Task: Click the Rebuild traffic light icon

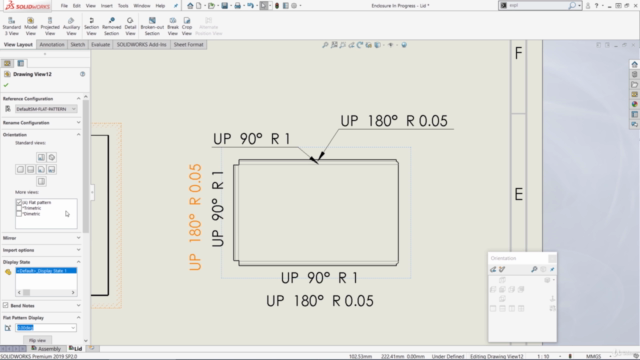Action: (x=277, y=6)
